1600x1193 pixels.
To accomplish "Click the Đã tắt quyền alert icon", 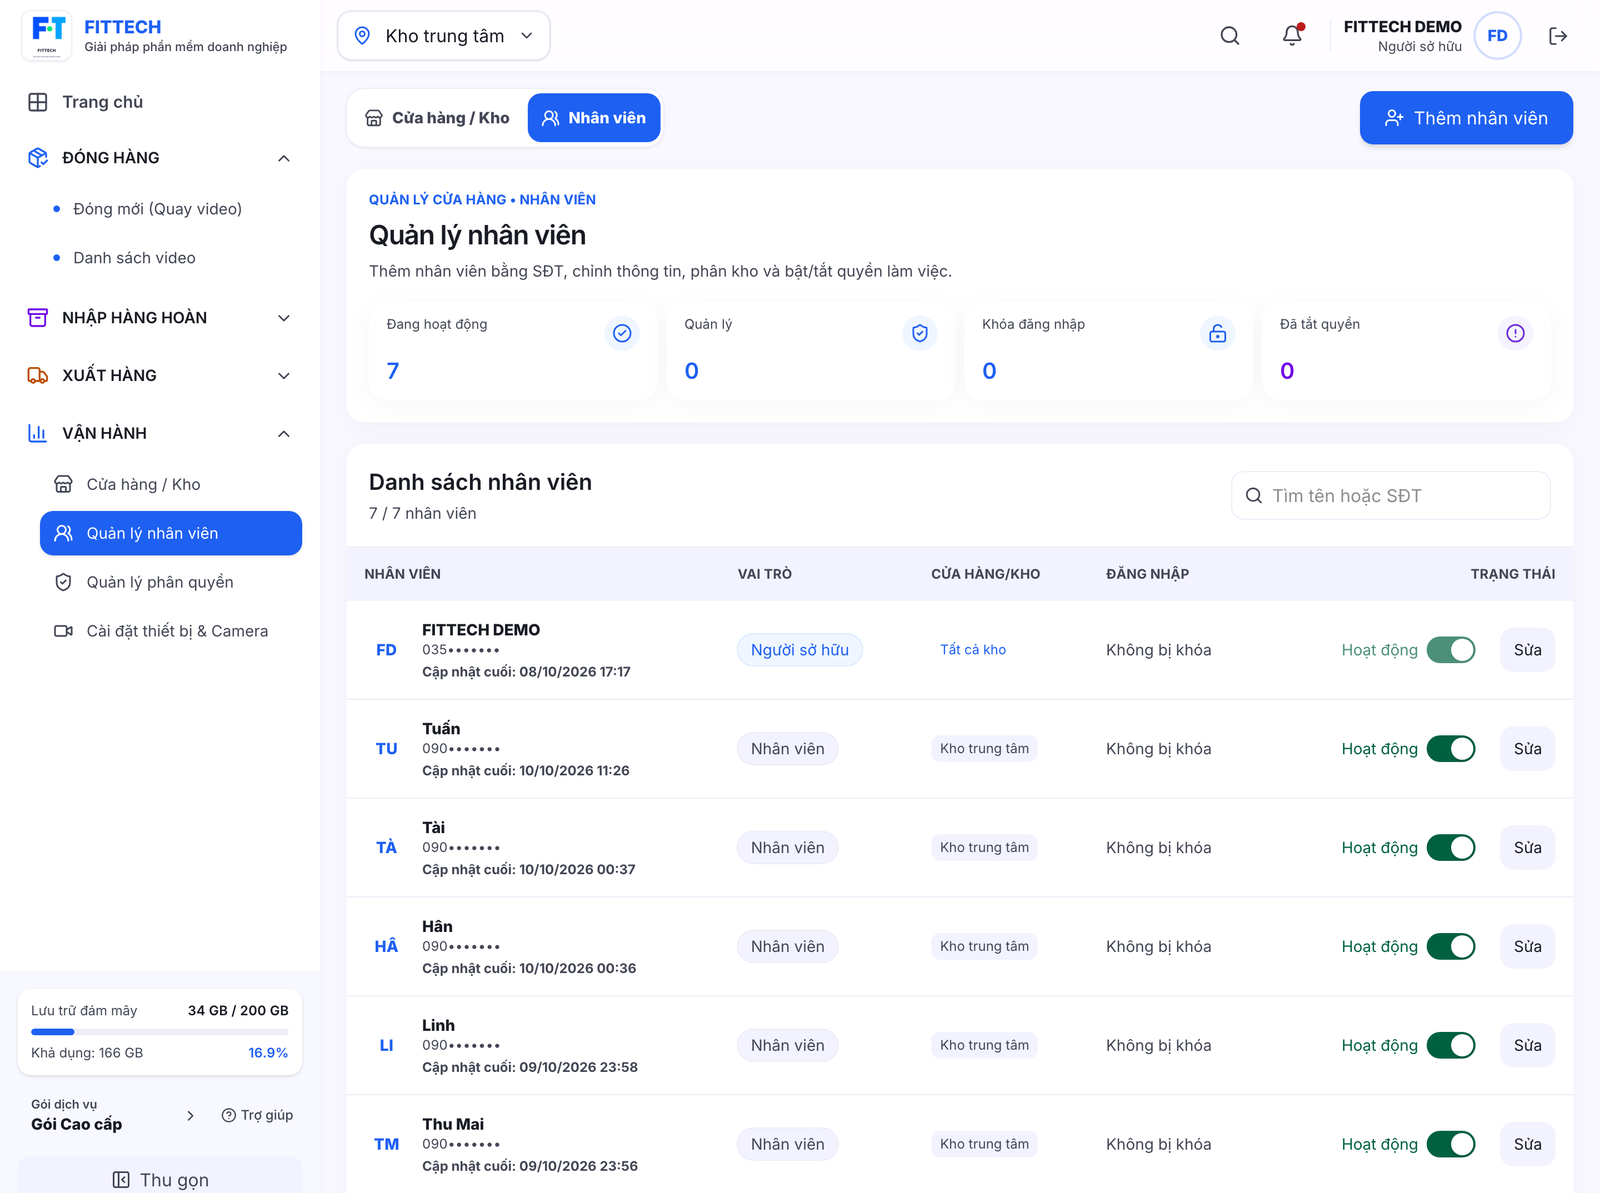I will [x=1516, y=333].
